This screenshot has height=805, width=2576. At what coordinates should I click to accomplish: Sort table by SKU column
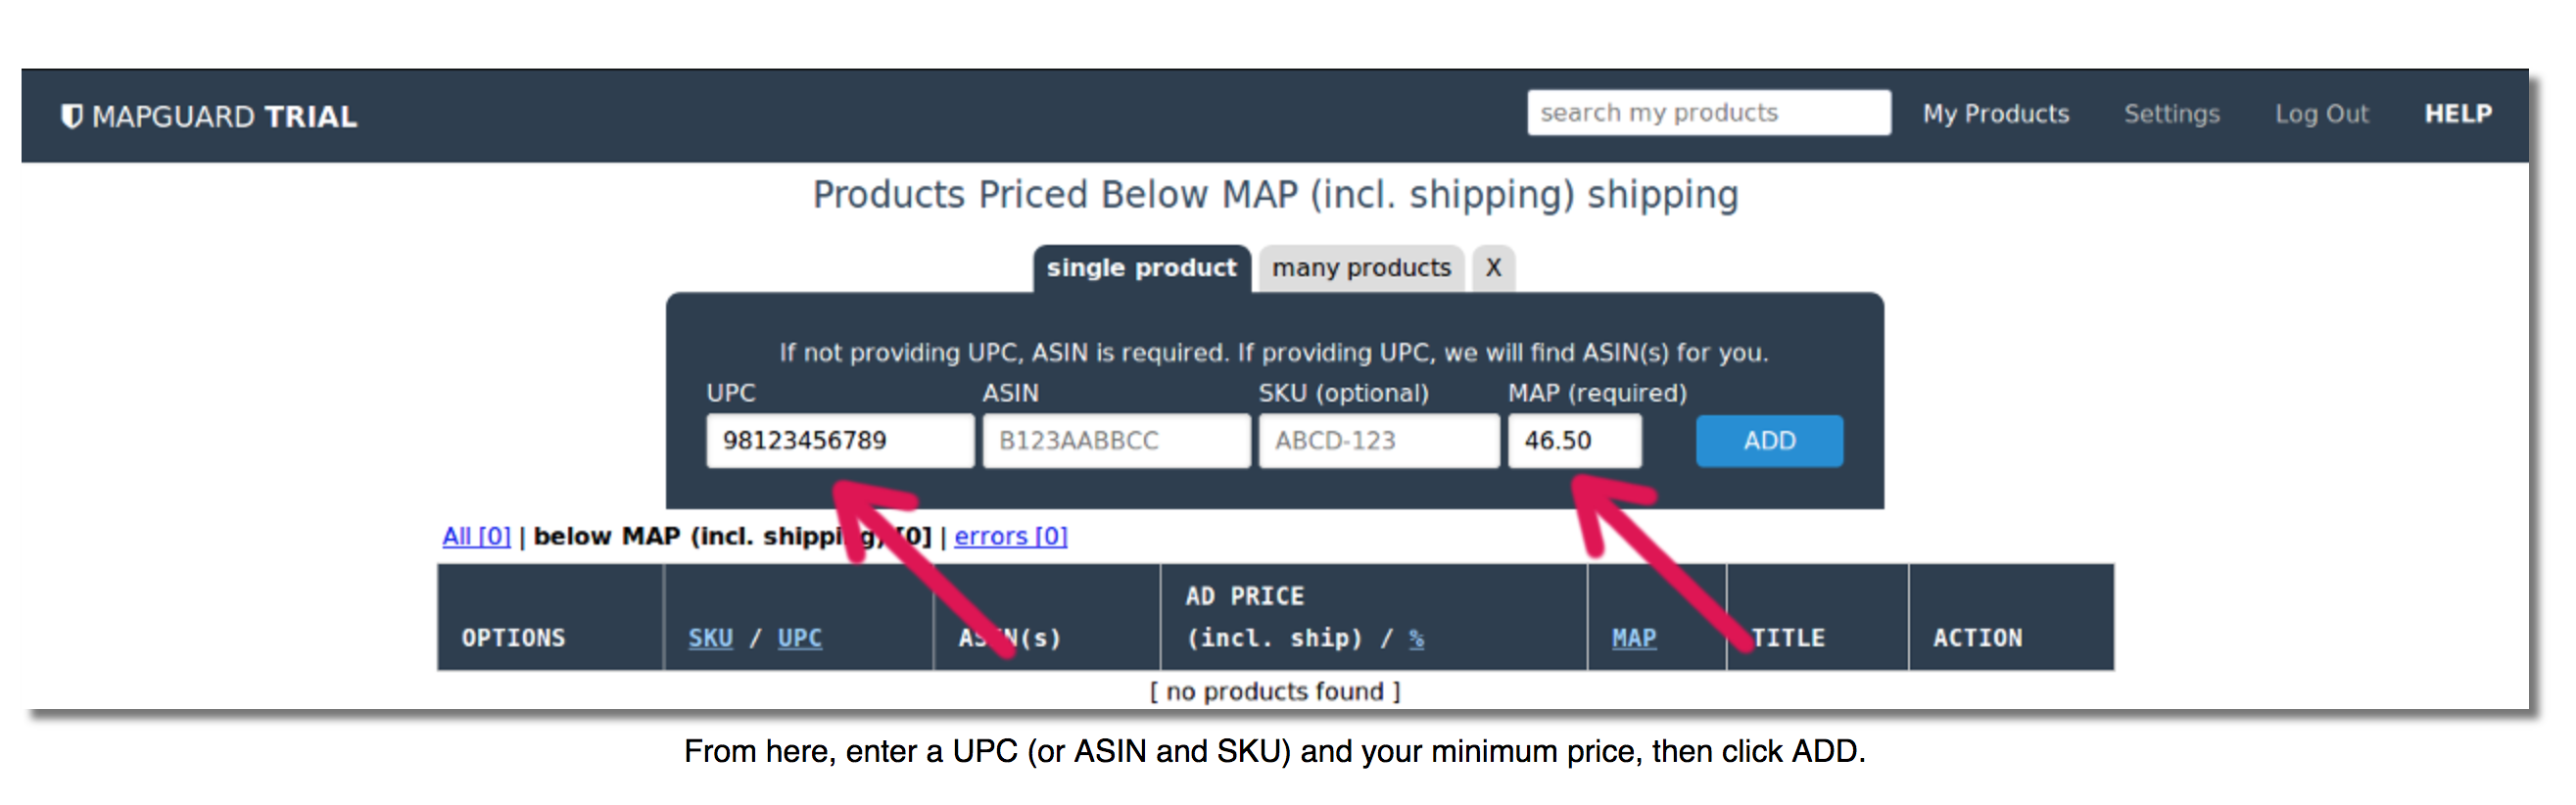(710, 638)
